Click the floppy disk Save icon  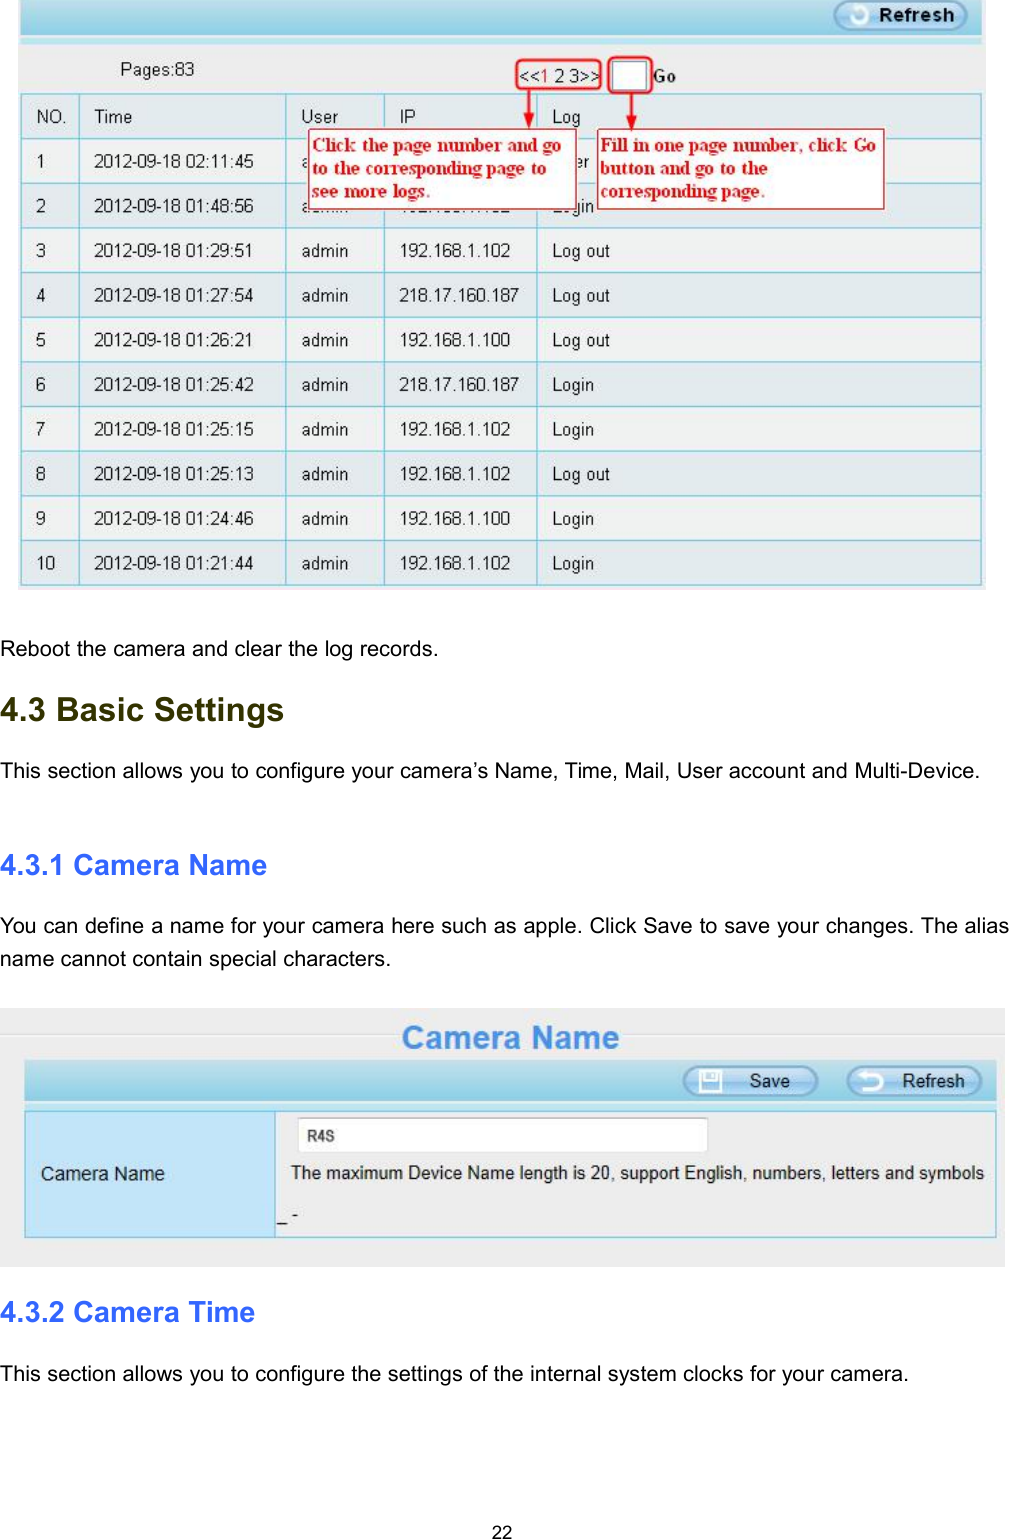[x=712, y=1081]
